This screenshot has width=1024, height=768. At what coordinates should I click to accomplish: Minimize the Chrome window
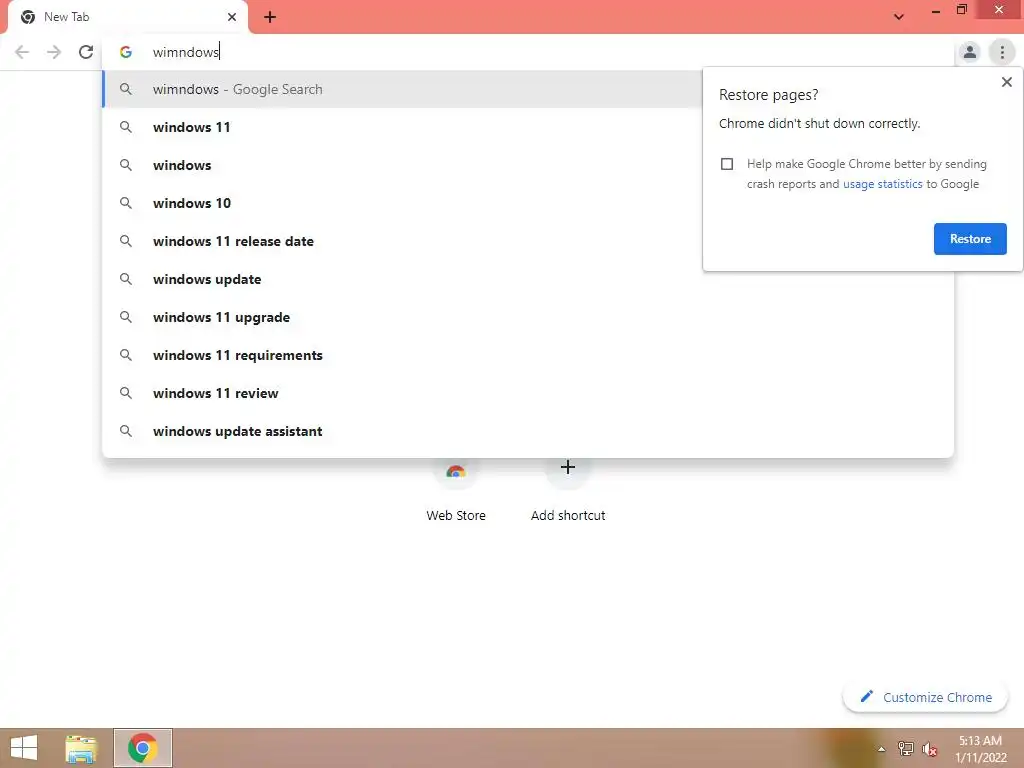936,11
